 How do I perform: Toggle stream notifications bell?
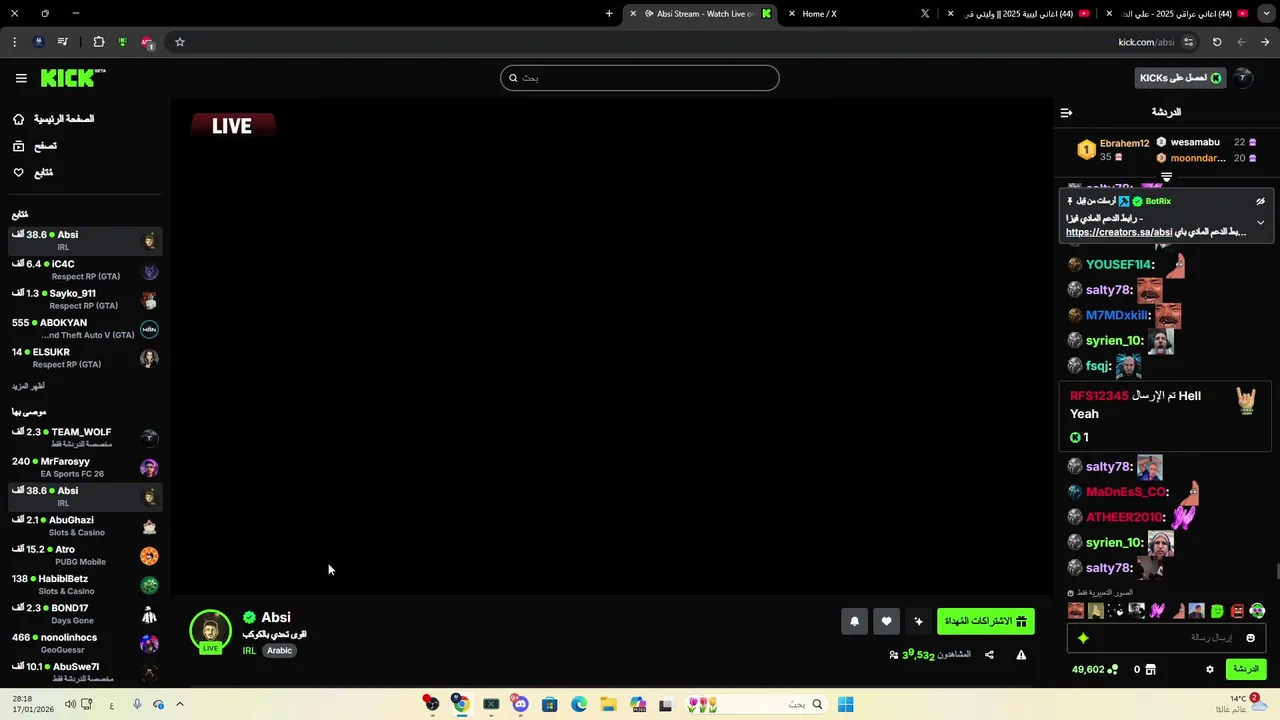click(854, 621)
